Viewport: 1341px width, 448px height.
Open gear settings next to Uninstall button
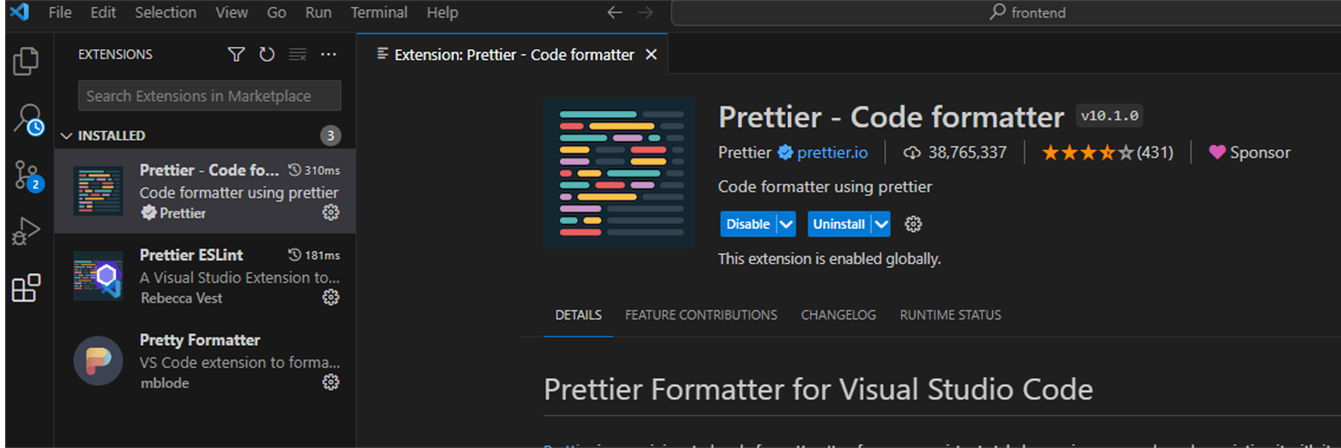[x=913, y=224]
